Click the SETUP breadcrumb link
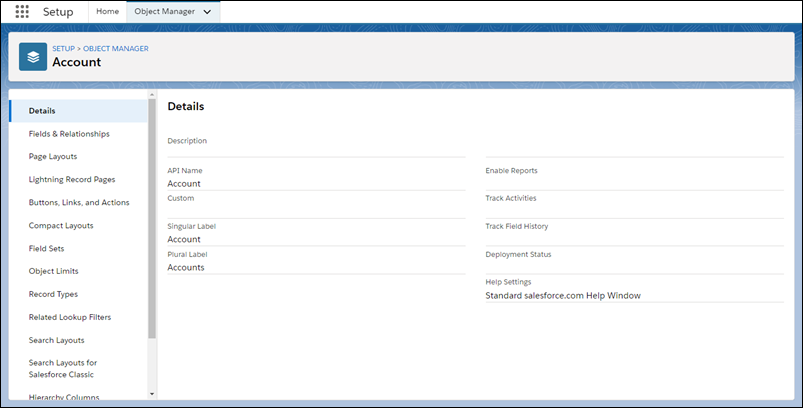803x408 pixels. pos(63,47)
